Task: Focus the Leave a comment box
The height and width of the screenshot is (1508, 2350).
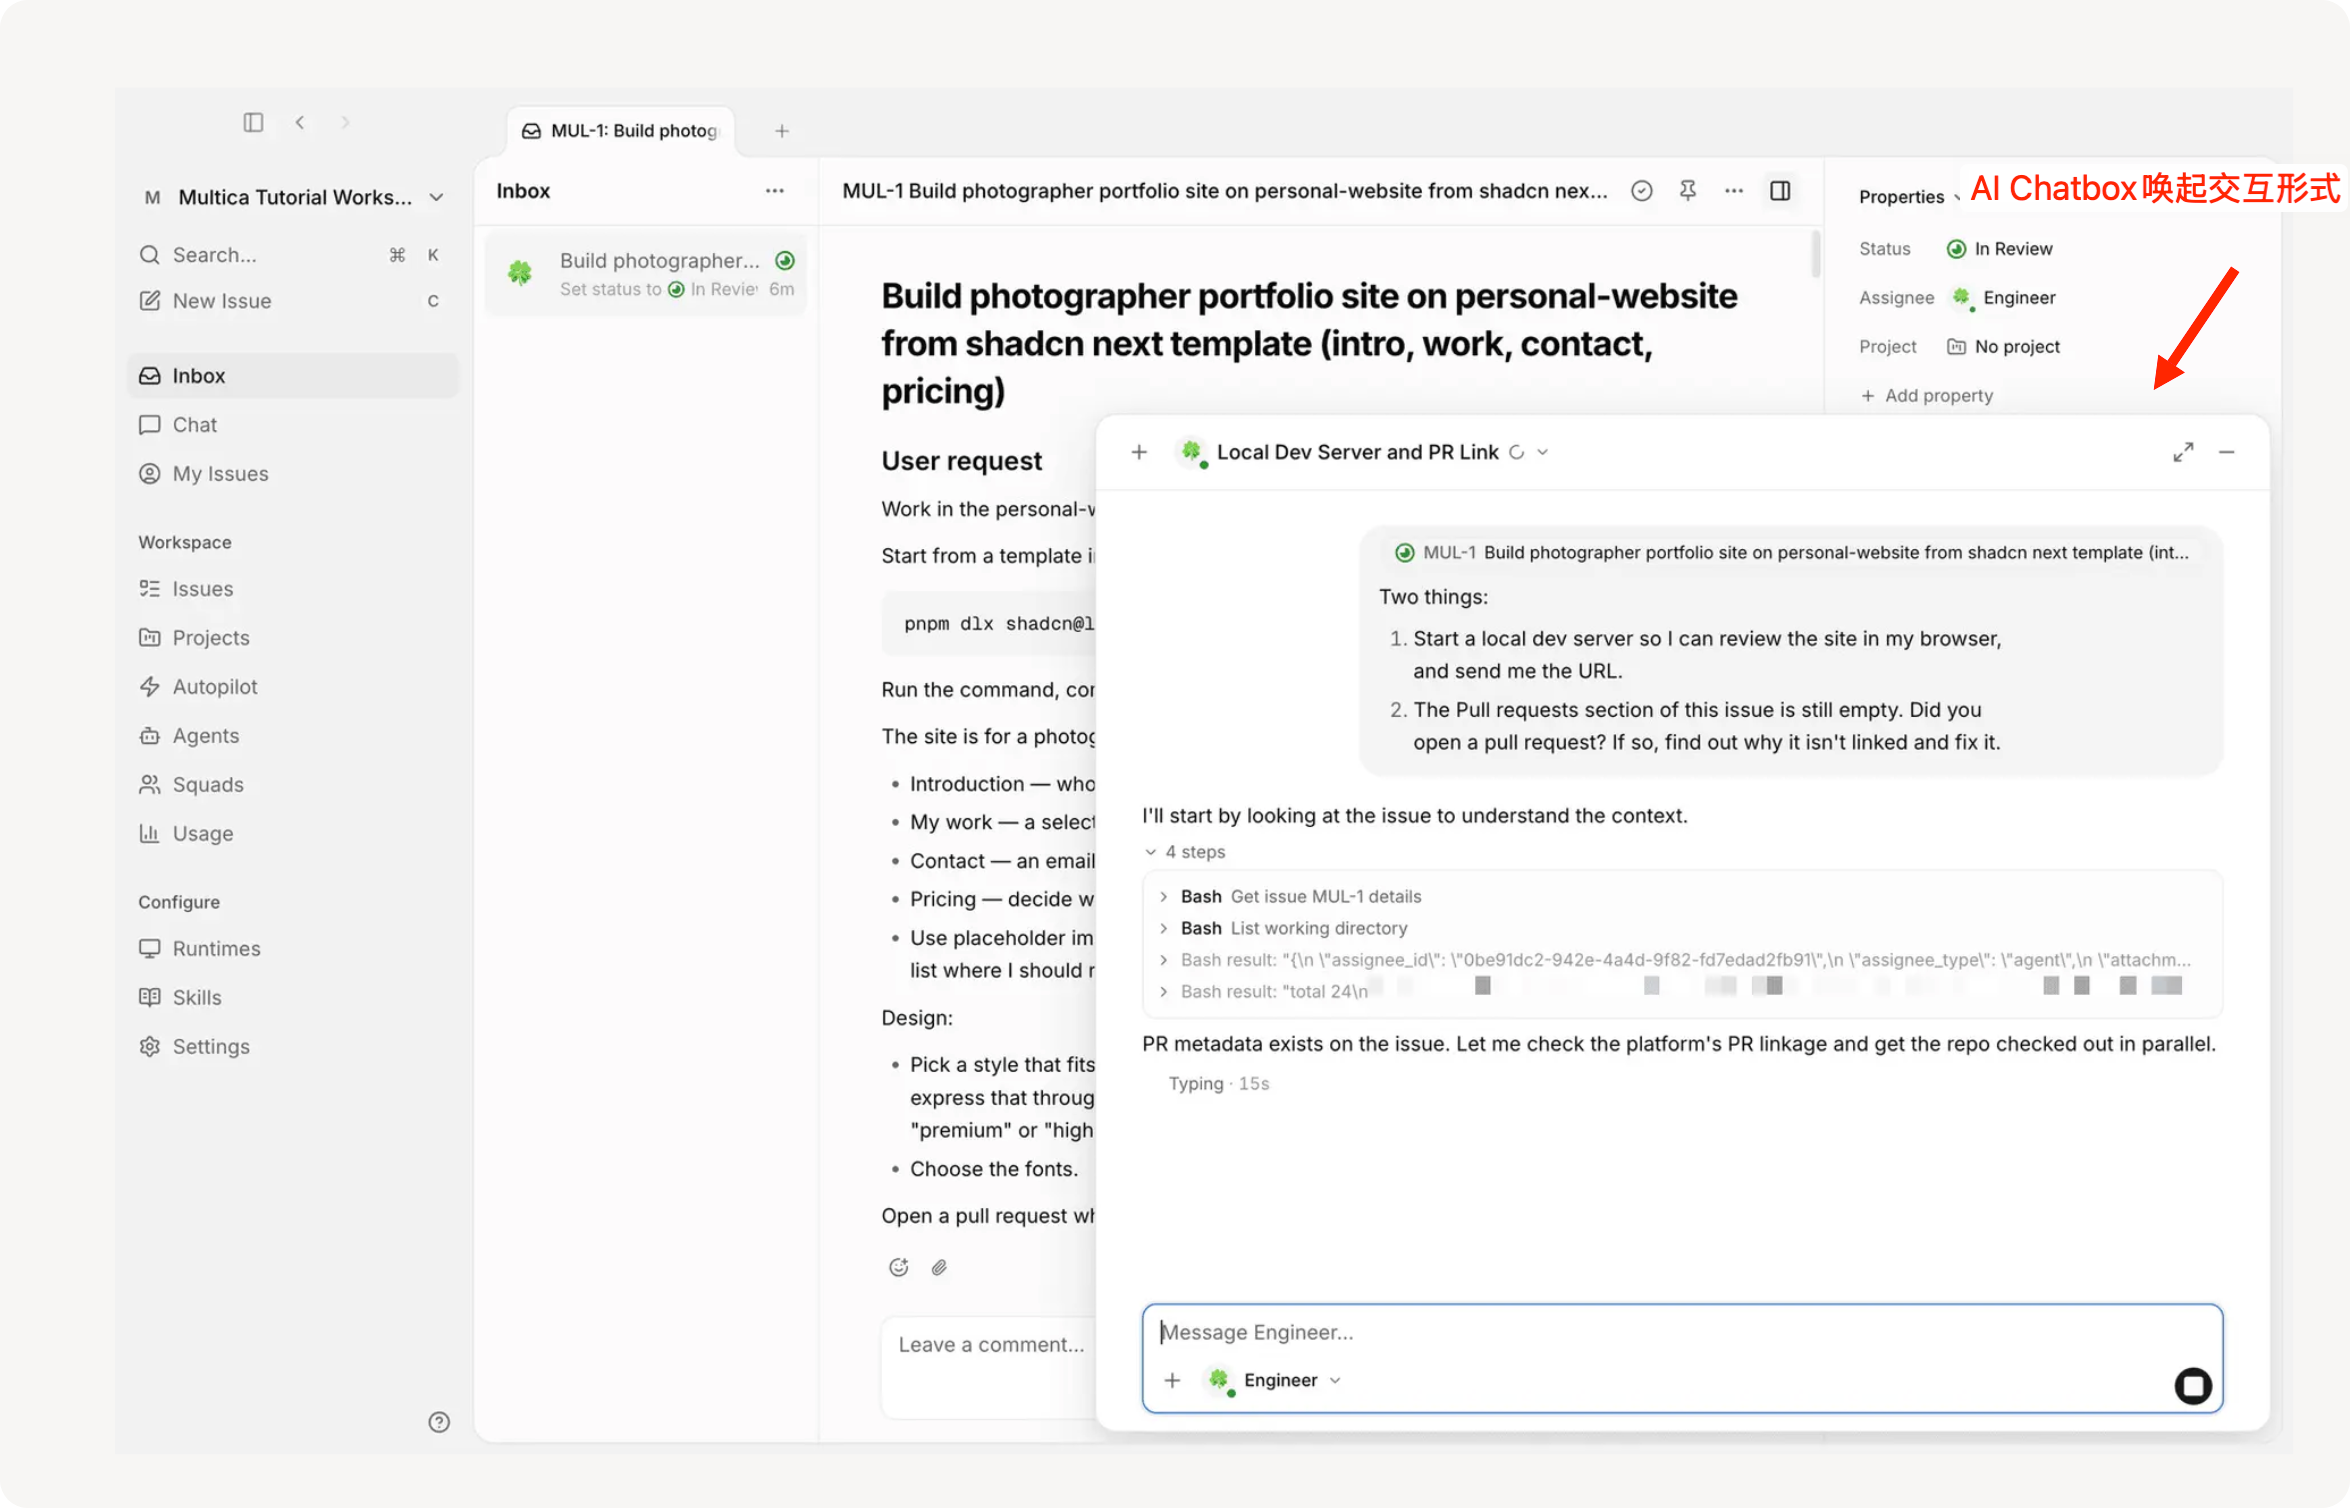Action: [x=989, y=1367]
